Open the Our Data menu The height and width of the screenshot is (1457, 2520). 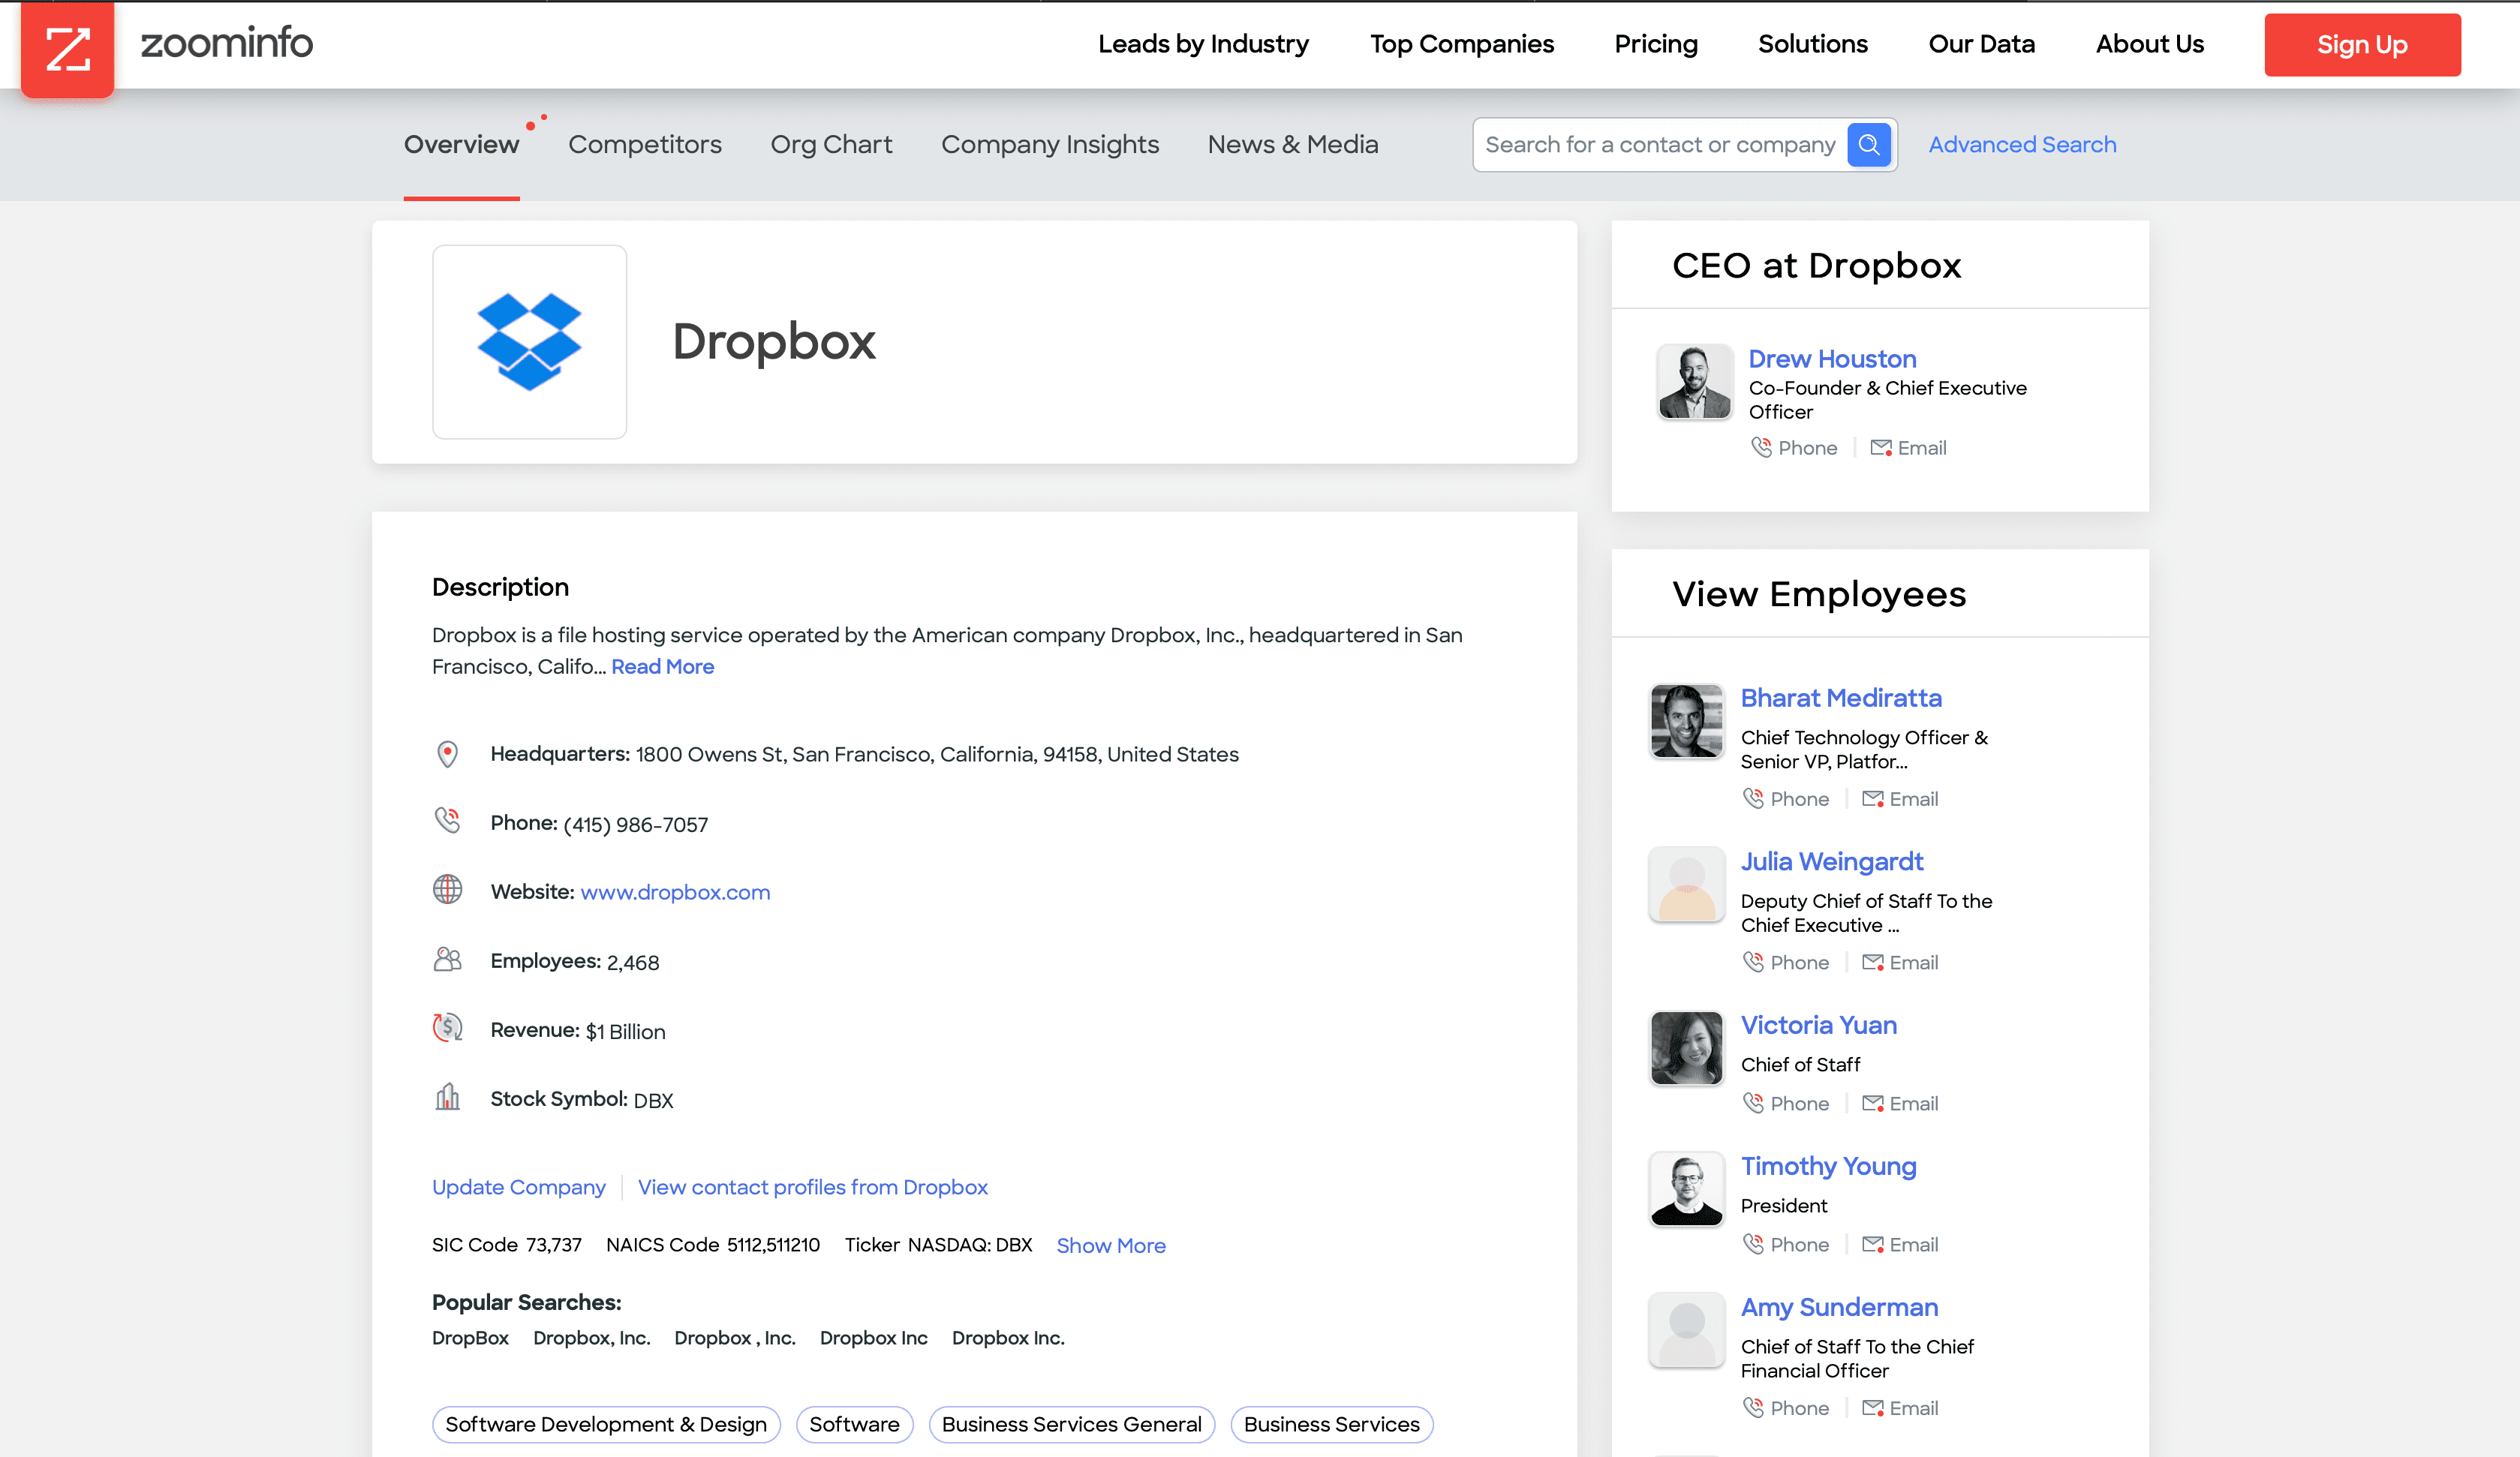click(1981, 44)
